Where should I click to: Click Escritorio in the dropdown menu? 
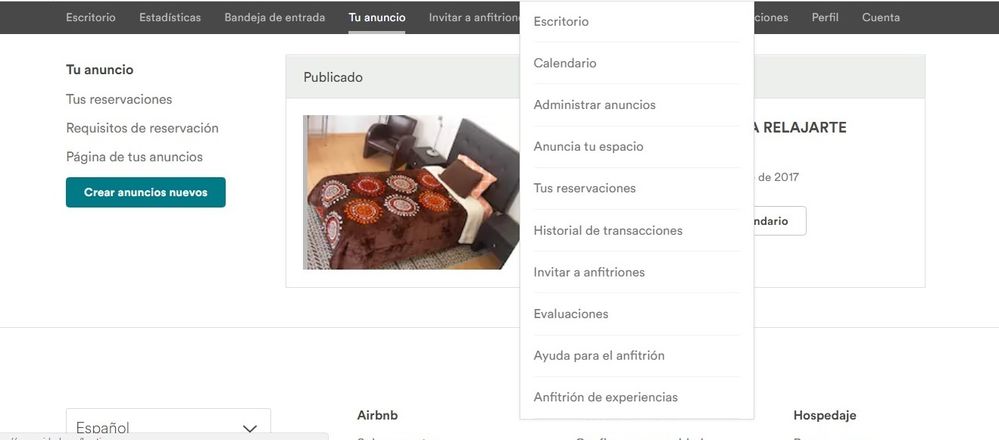(x=561, y=22)
